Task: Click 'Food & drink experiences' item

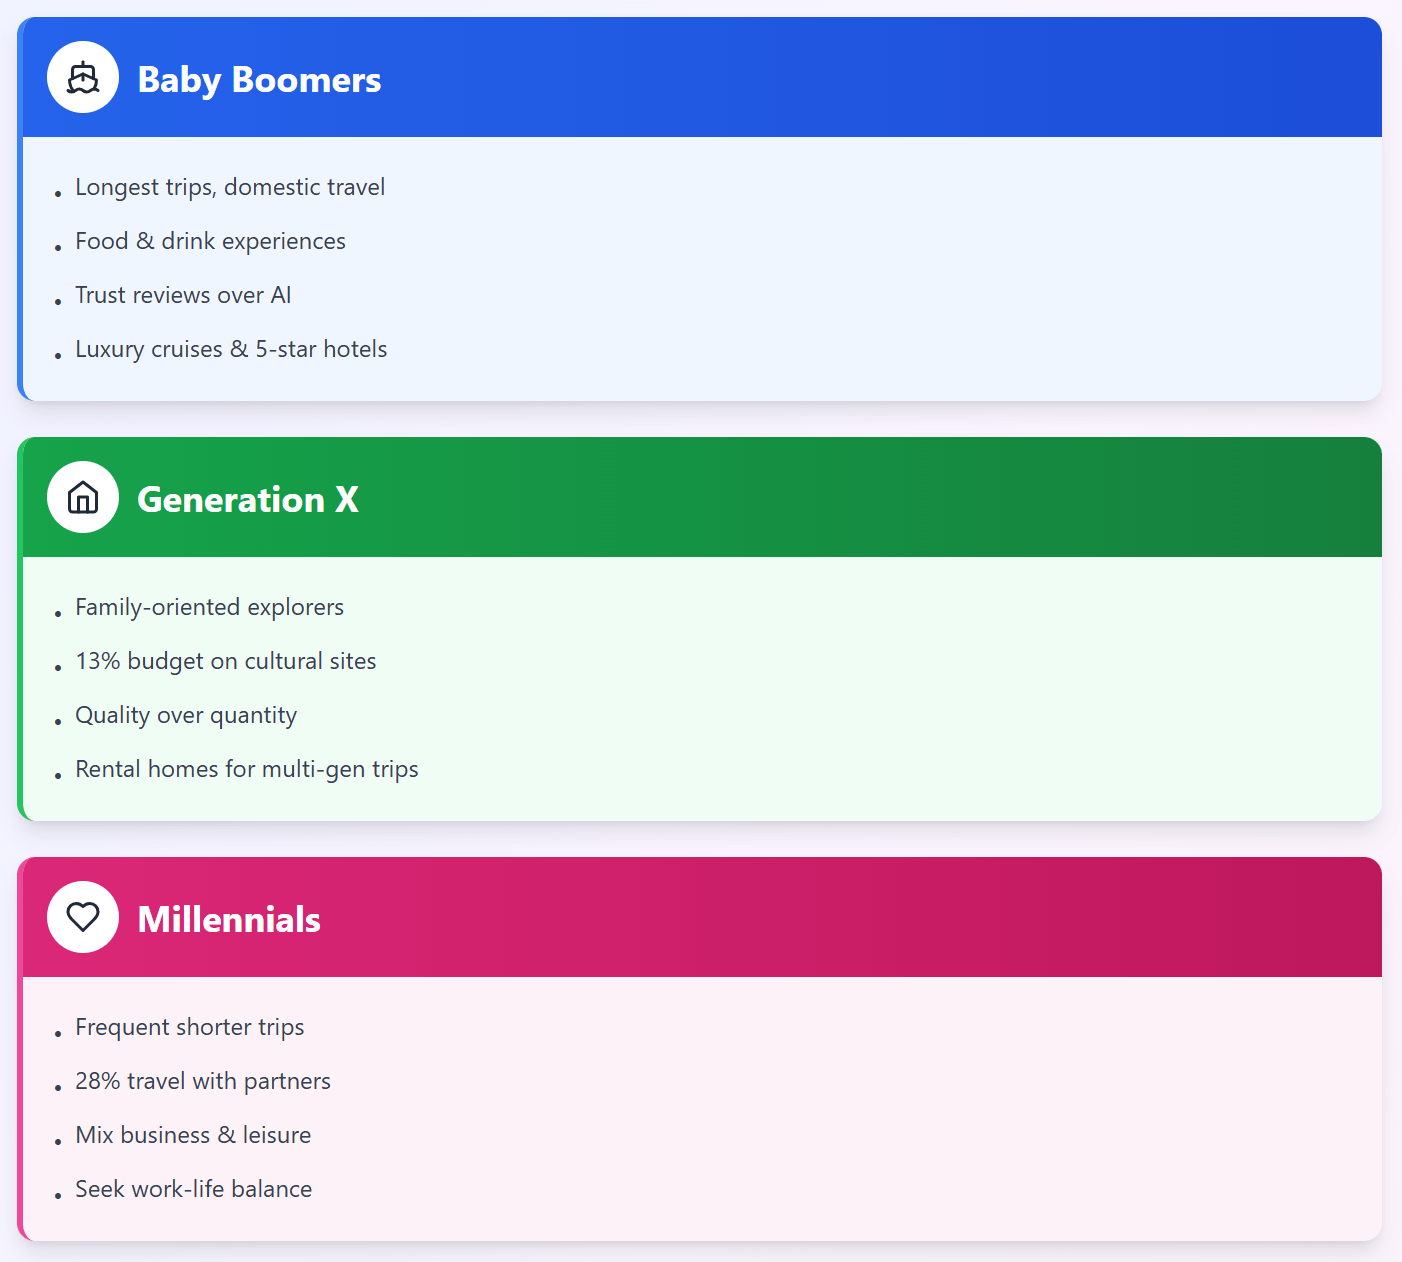Action: 210,241
